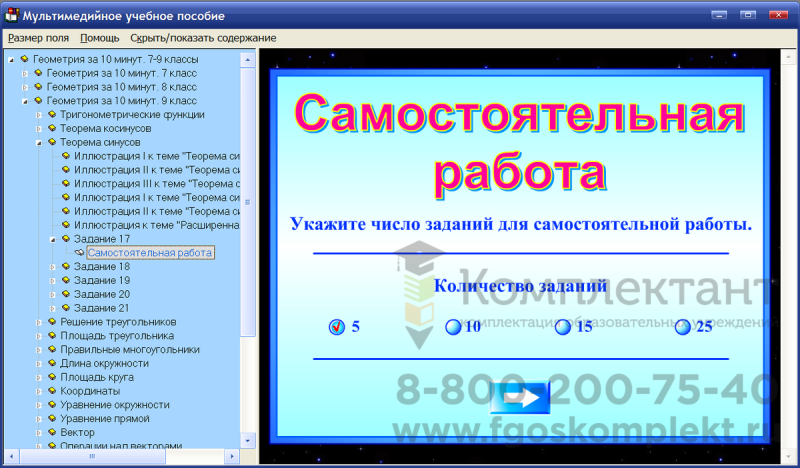Open the Помощь menu
The width and height of the screenshot is (800, 468).
point(99,38)
